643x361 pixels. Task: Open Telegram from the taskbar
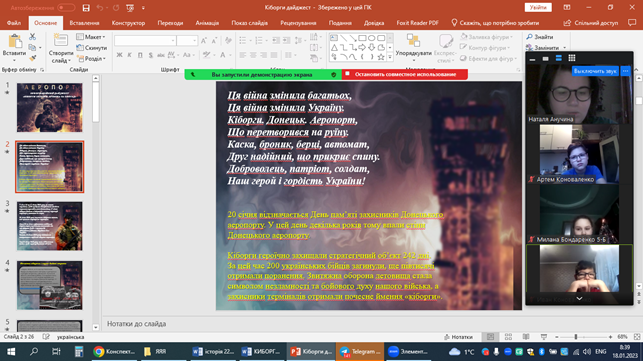click(x=360, y=352)
